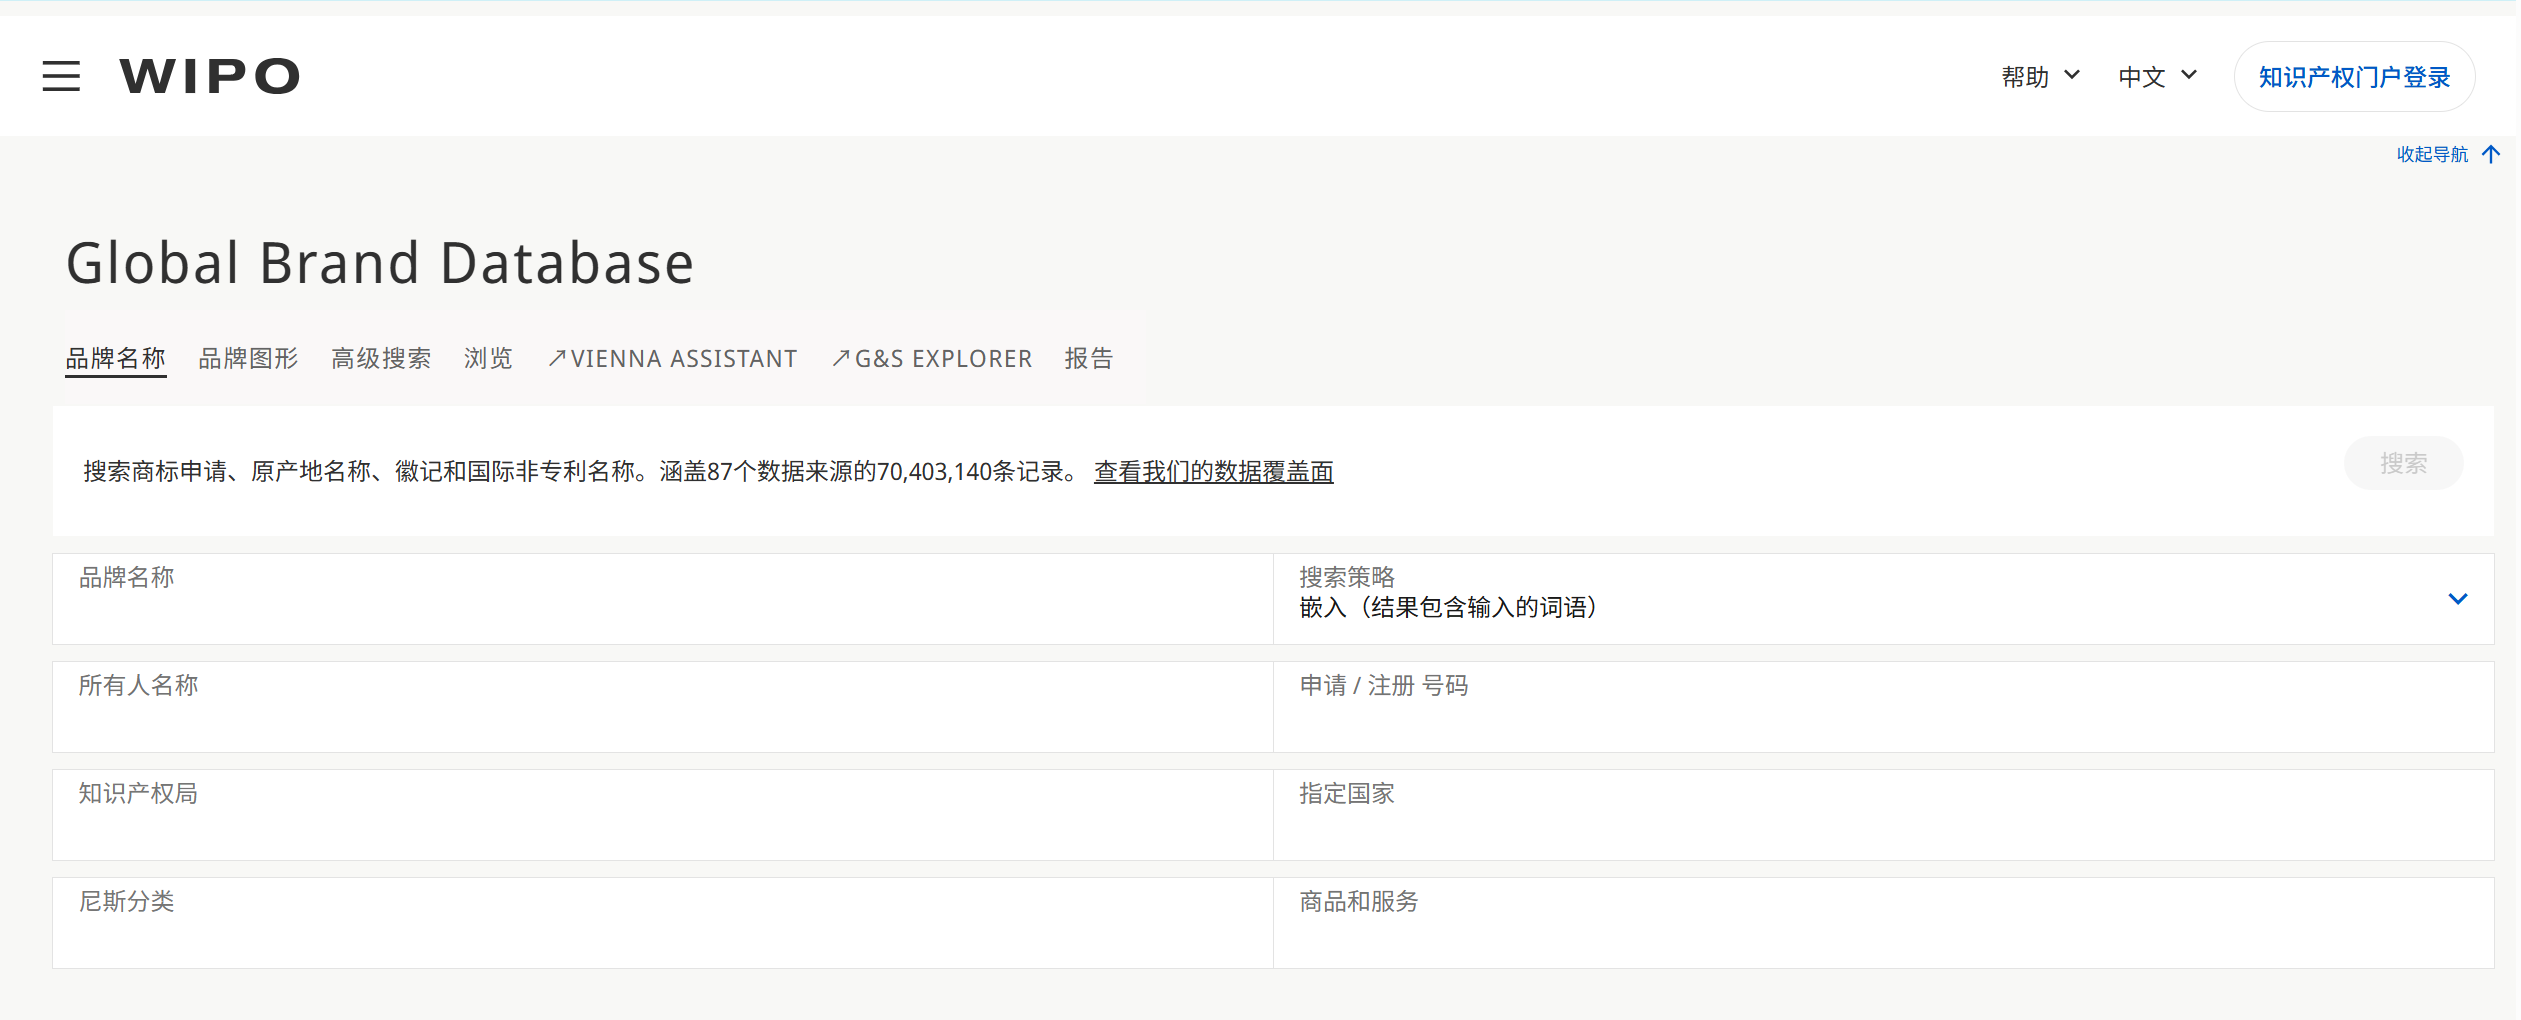Click the up arrow next to 收起导航
Image resolution: width=2521 pixels, height=1020 pixels.
coord(2491,154)
